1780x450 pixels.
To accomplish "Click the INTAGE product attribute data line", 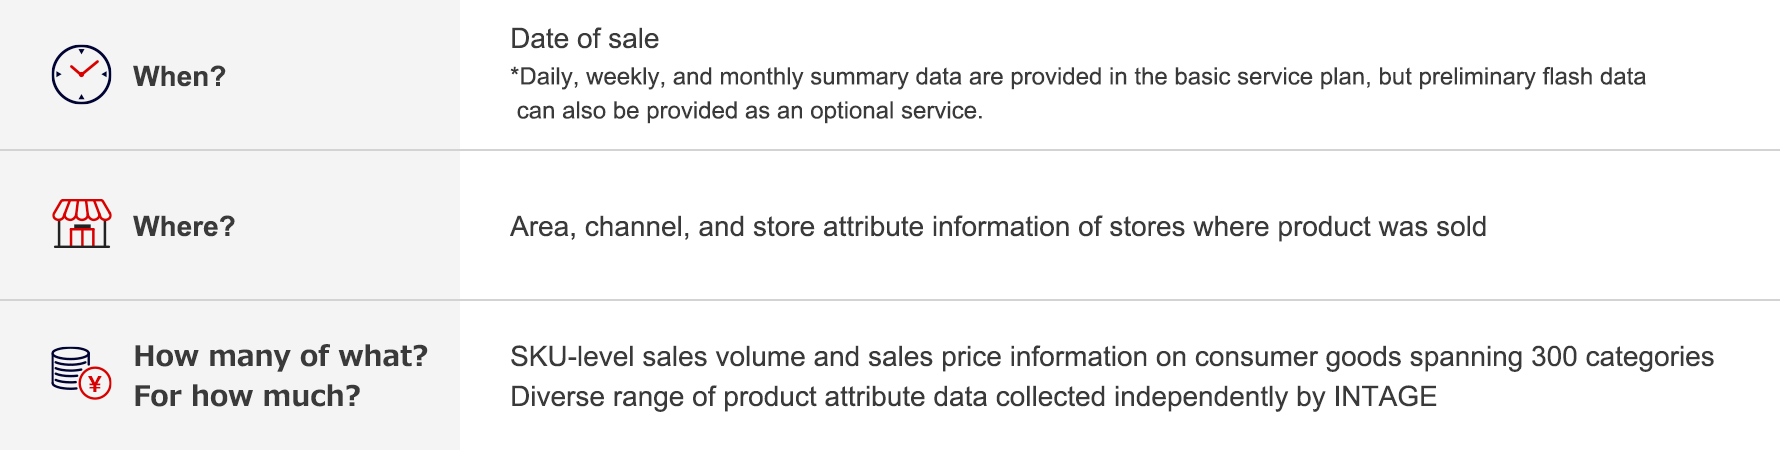I will point(973,397).
